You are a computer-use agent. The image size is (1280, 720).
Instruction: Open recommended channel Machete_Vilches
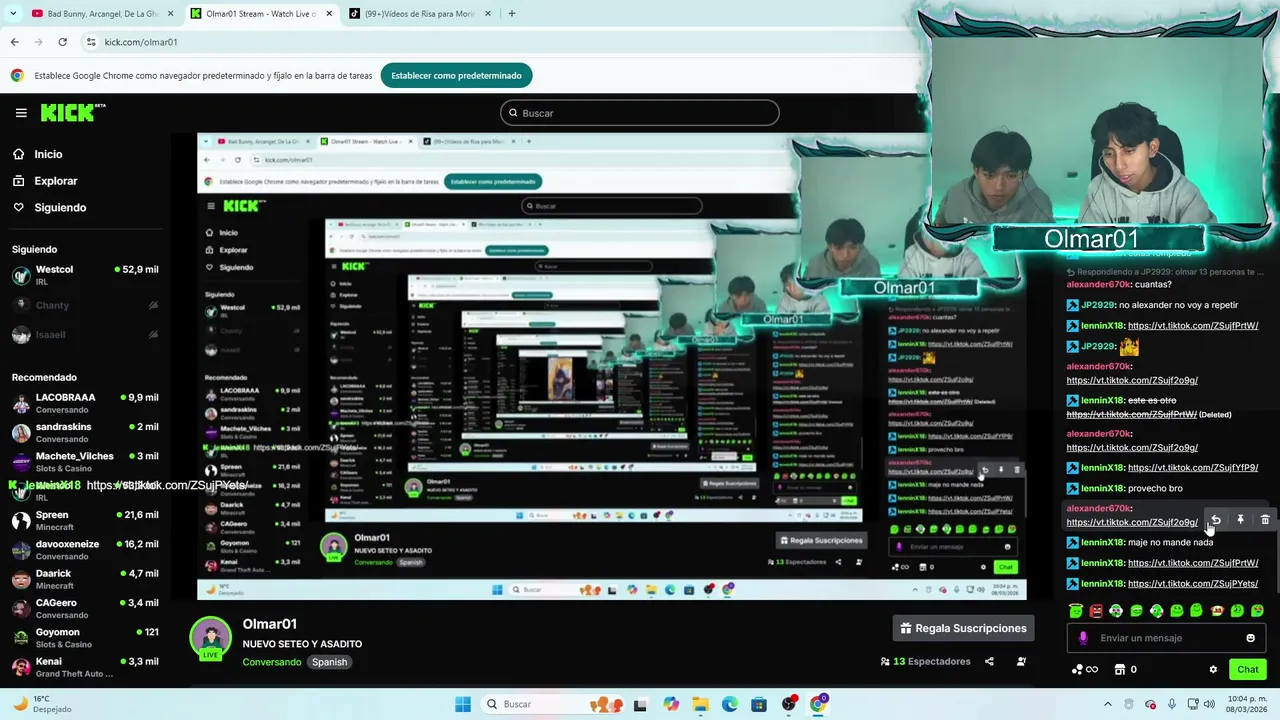pyautogui.click(x=85, y=462)
